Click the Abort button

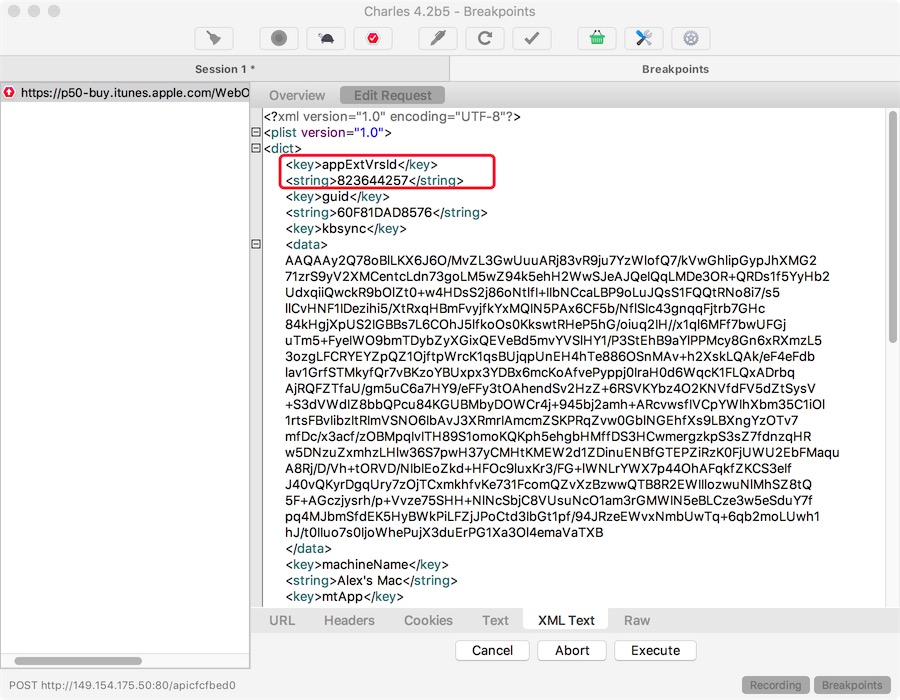tap(572, 650)
